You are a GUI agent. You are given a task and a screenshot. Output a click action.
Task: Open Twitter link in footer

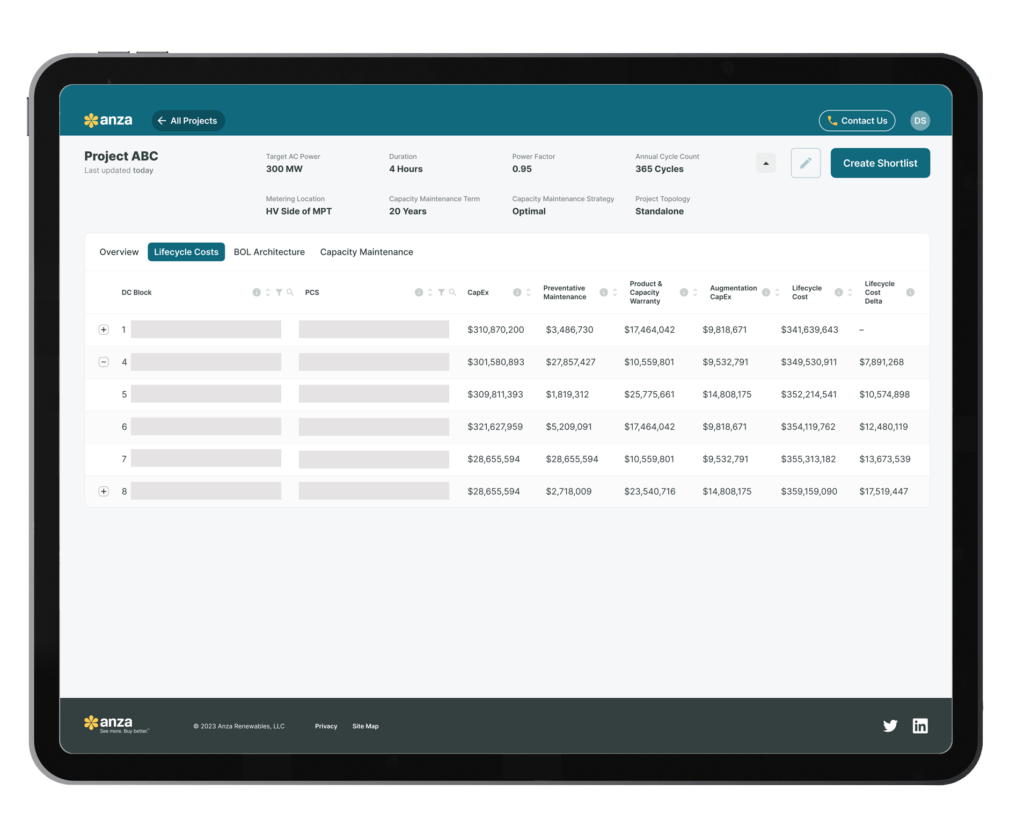pyautogui.click(x=890, y=726)
